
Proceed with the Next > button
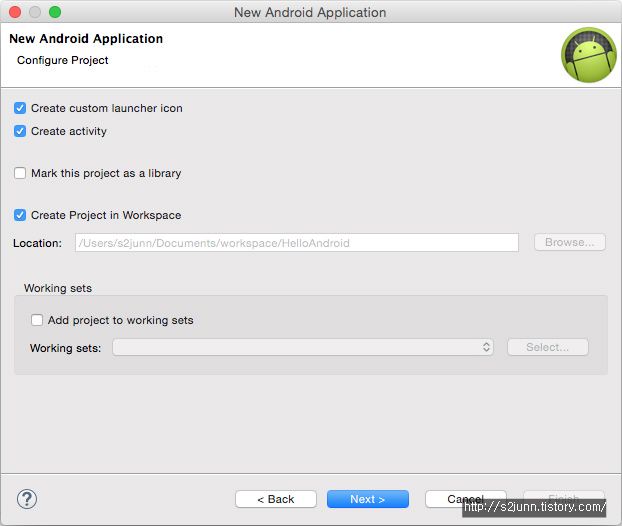point(368,499)
